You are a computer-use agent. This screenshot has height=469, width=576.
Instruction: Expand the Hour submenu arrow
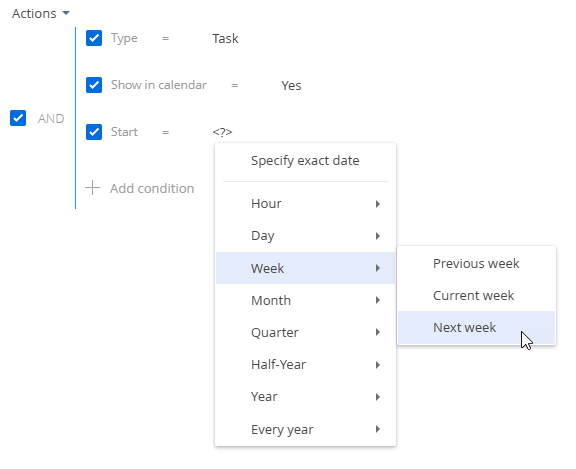378,204
